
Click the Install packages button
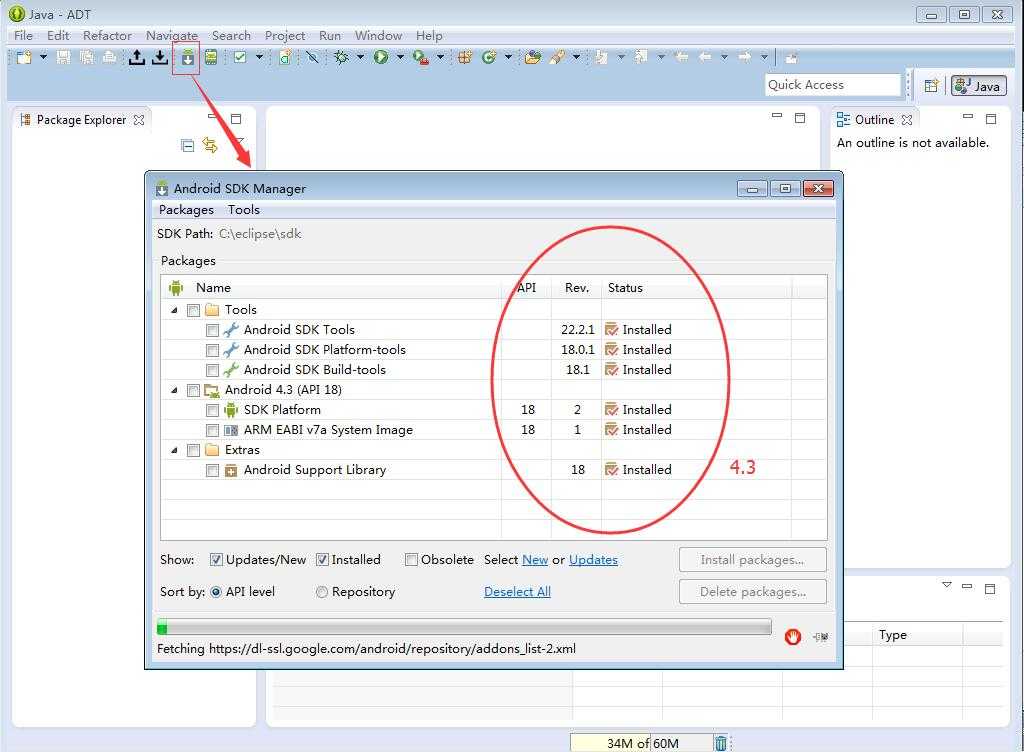point(752,560)
